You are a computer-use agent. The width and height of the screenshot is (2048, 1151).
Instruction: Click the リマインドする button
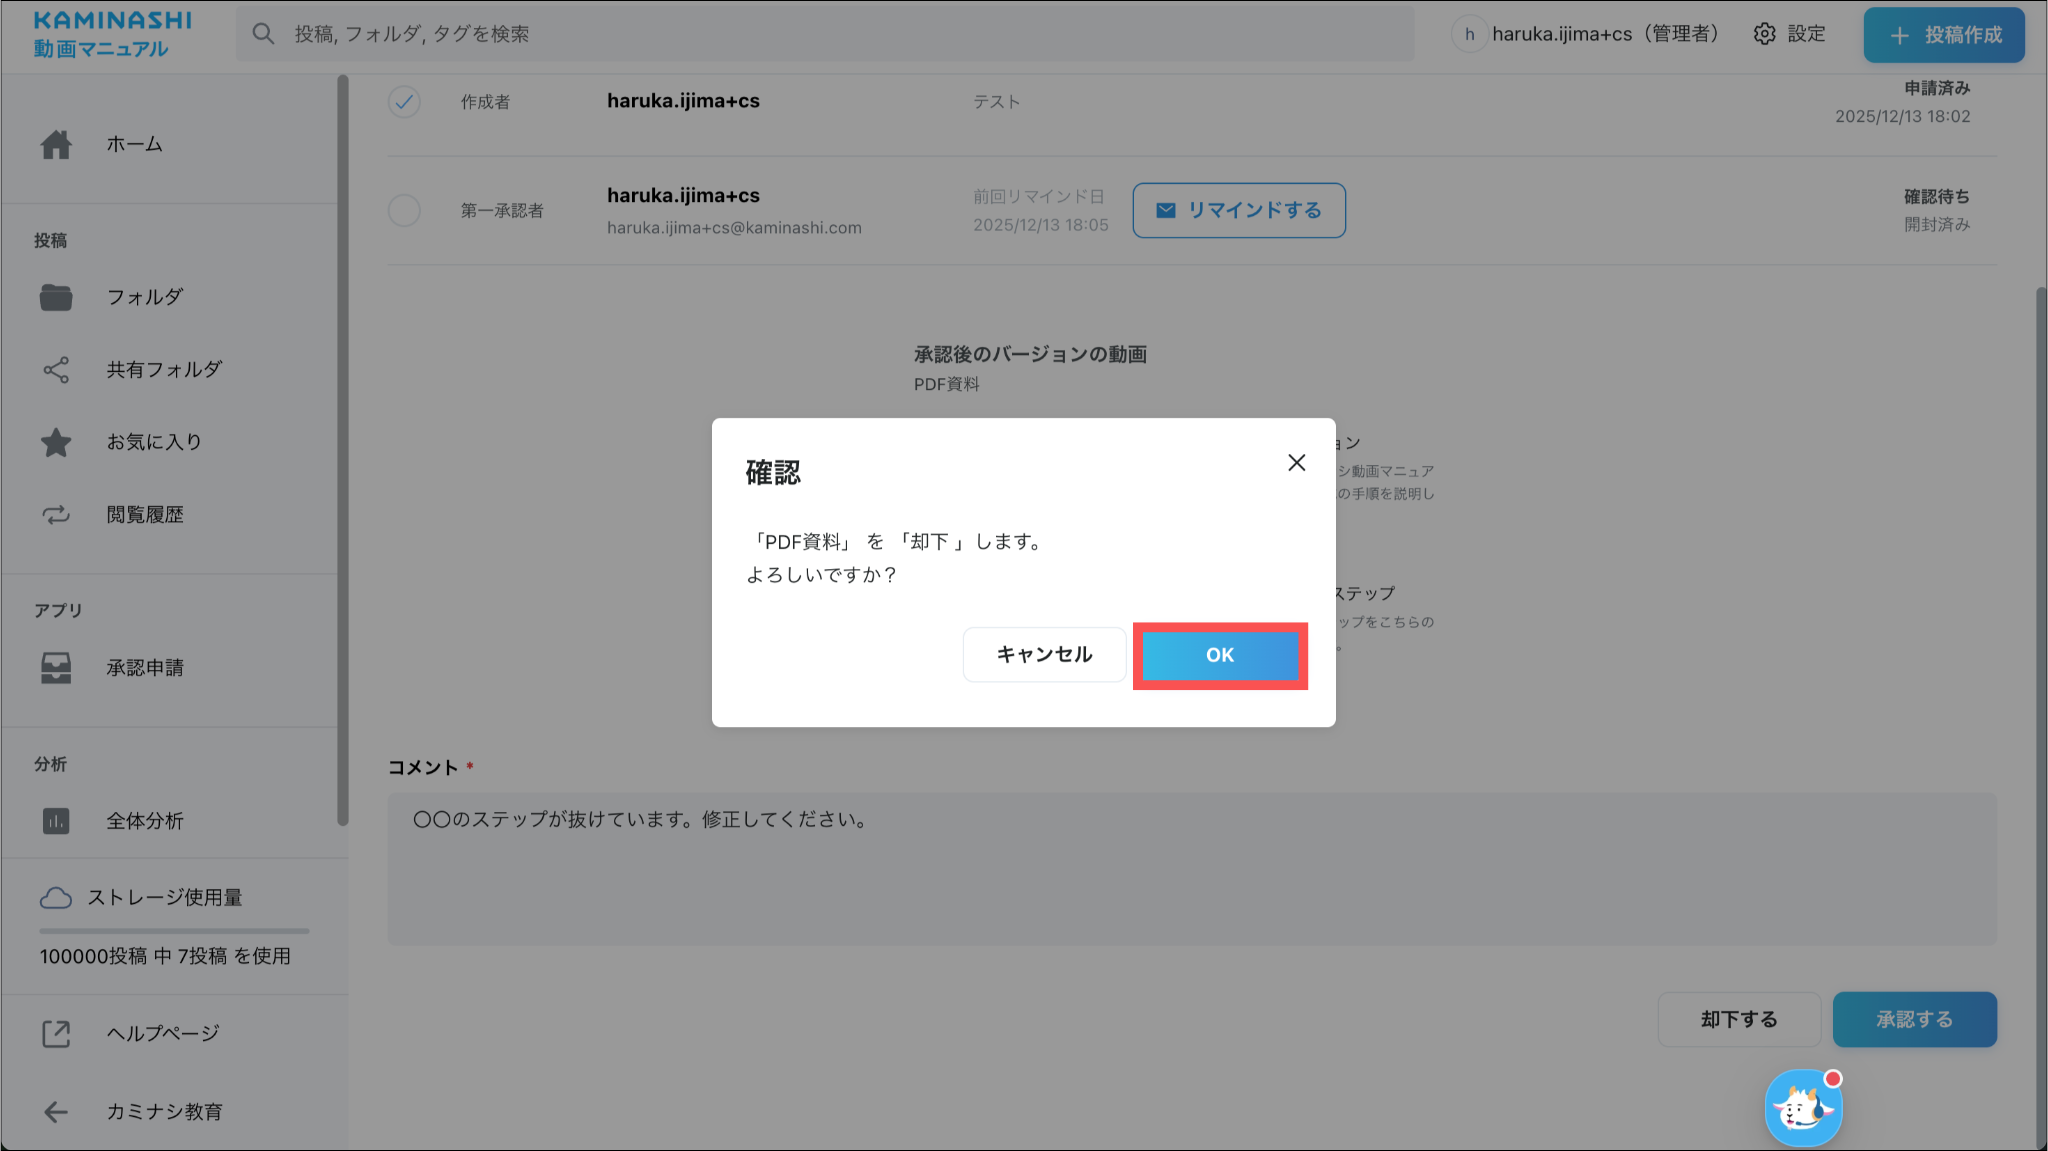click(x=1238, y=210)
